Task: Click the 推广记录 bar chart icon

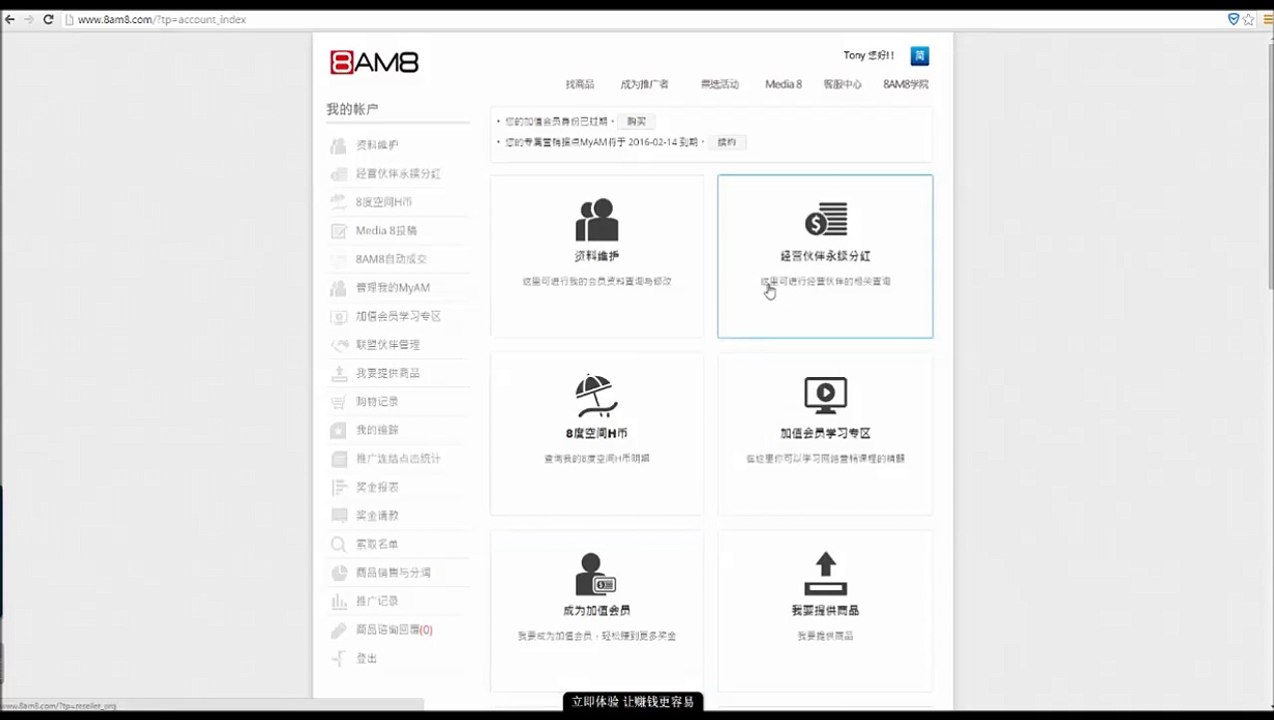Action: coord(338,601)
